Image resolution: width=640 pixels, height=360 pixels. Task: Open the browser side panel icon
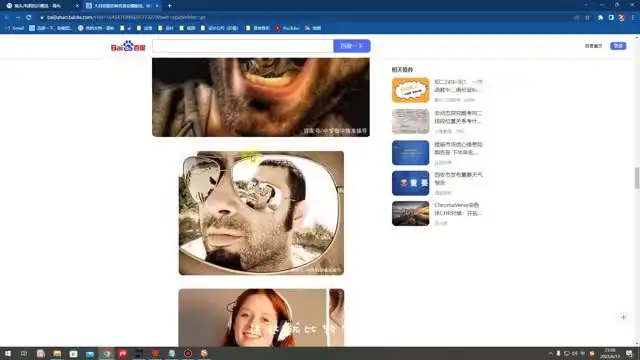(611, 18)
